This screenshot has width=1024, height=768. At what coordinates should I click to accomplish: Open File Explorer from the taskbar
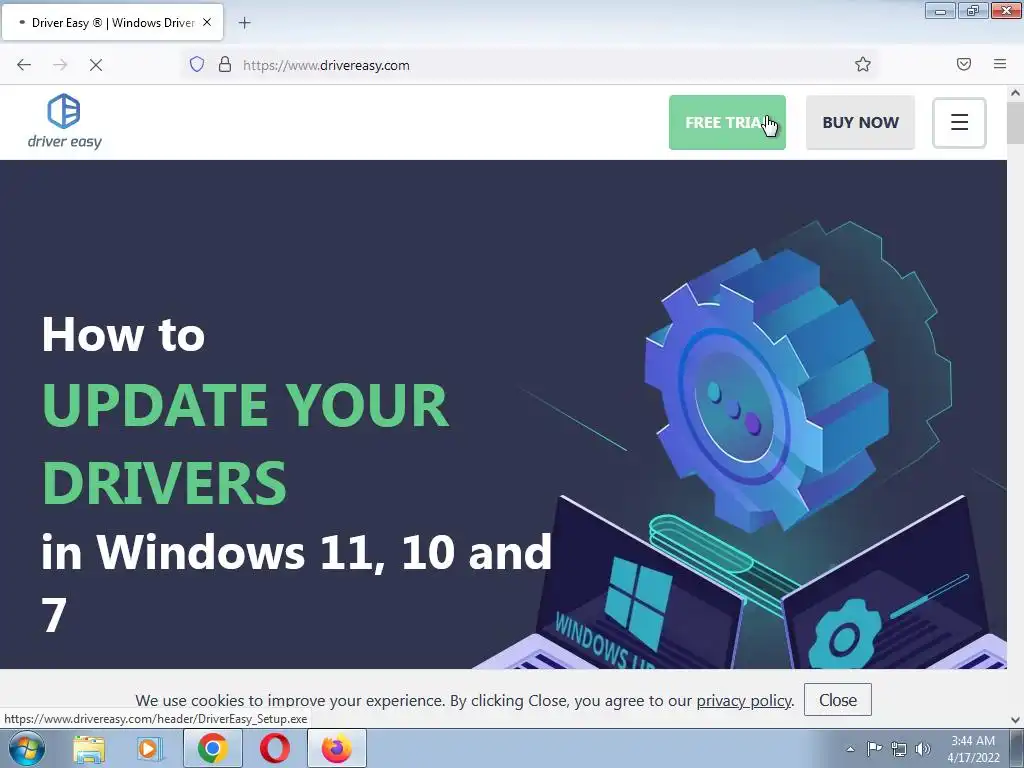pos(89,748)
